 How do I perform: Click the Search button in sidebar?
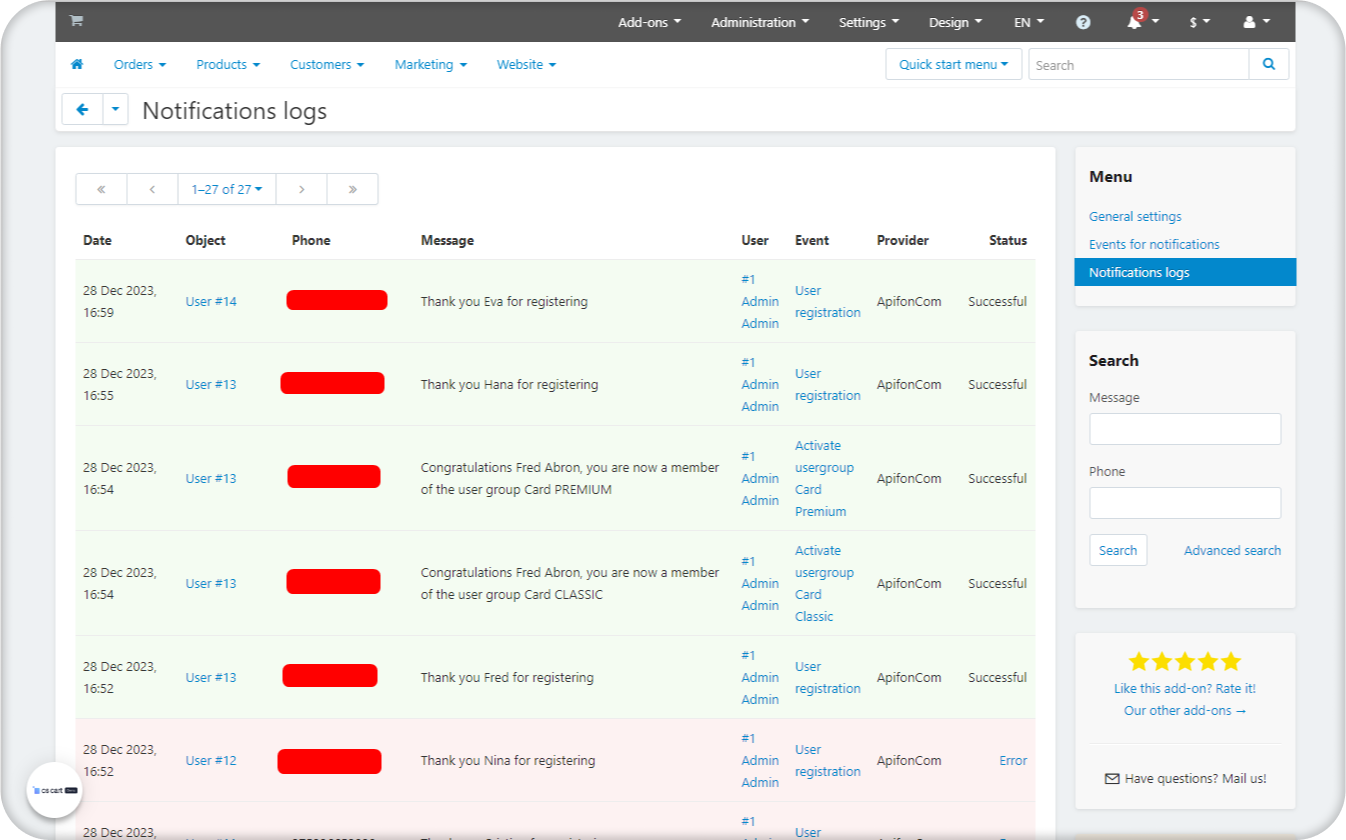[x=1118, y=550]
